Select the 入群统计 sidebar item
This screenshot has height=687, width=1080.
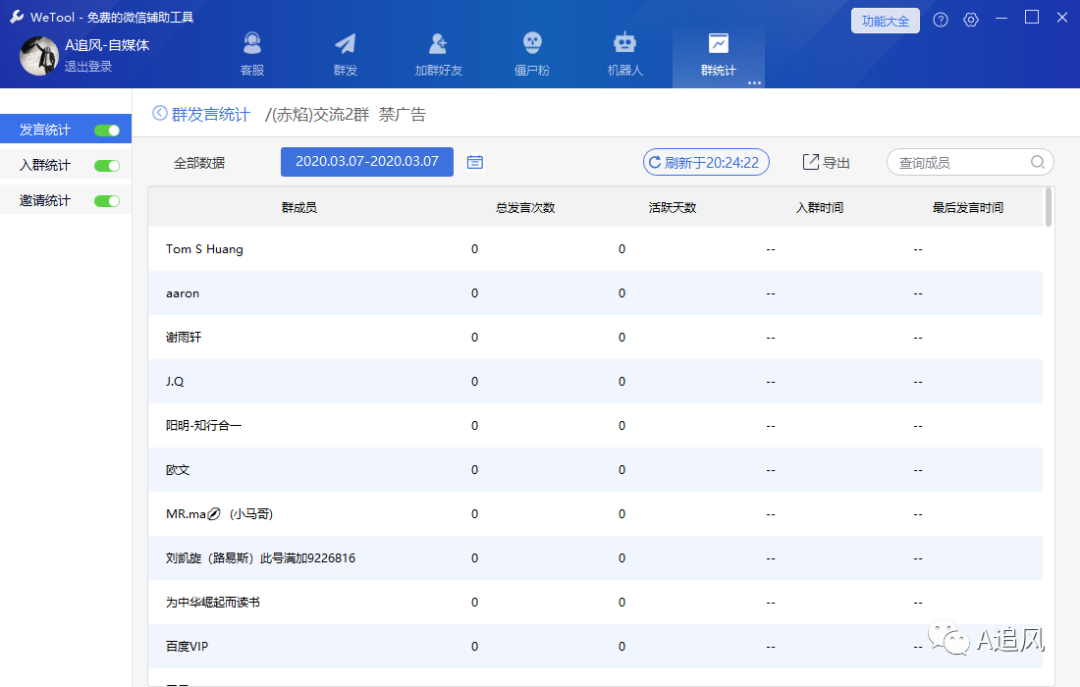(x=65, y=165)
